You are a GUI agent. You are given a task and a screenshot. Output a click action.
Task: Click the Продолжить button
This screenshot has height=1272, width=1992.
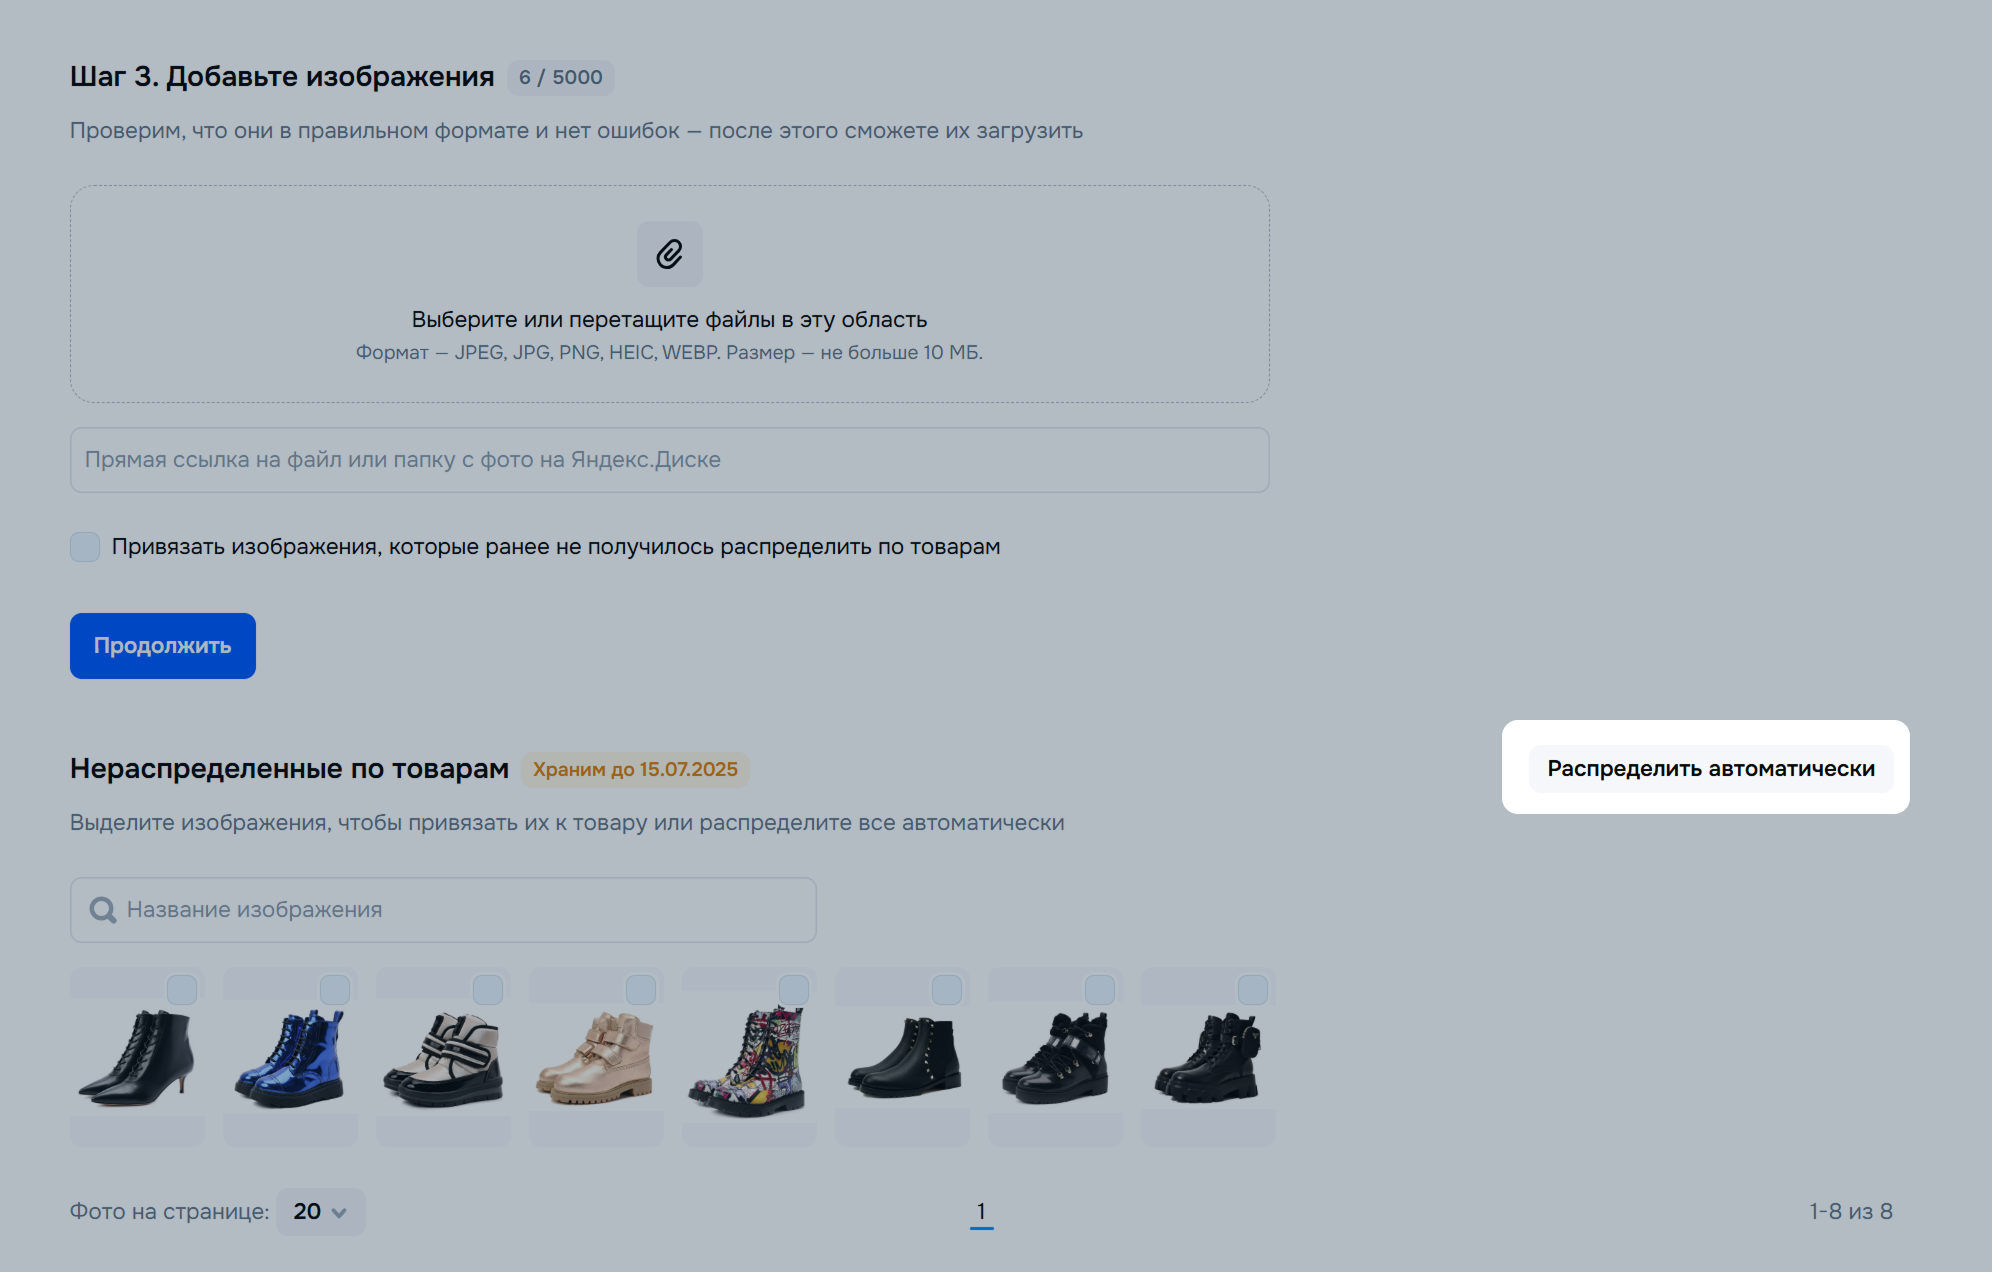(x=163, y=646)
